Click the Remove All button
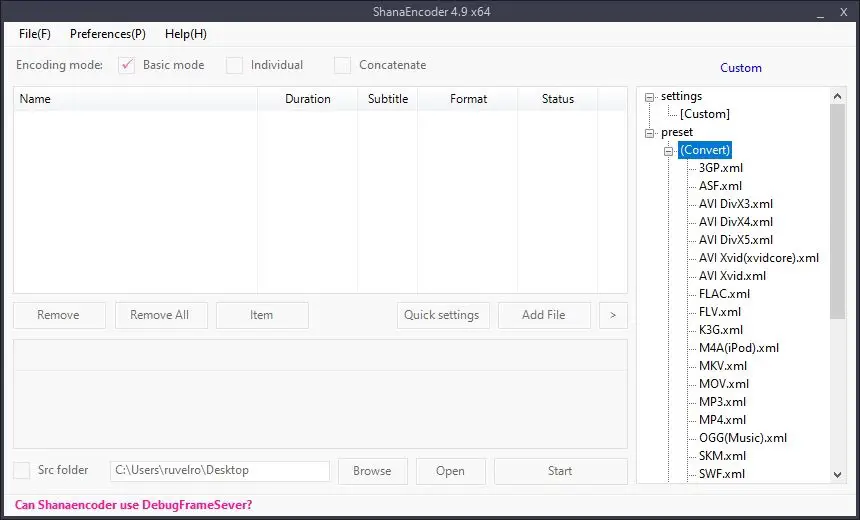 click(161, 315)
